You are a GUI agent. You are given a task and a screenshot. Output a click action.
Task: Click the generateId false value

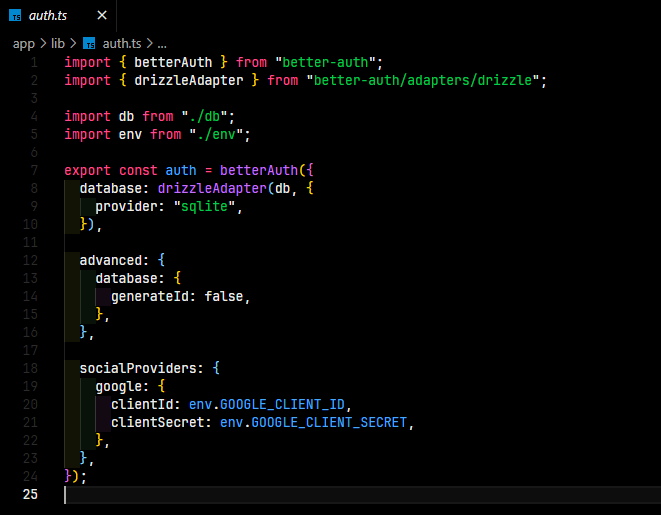click(x=224, y=296)
